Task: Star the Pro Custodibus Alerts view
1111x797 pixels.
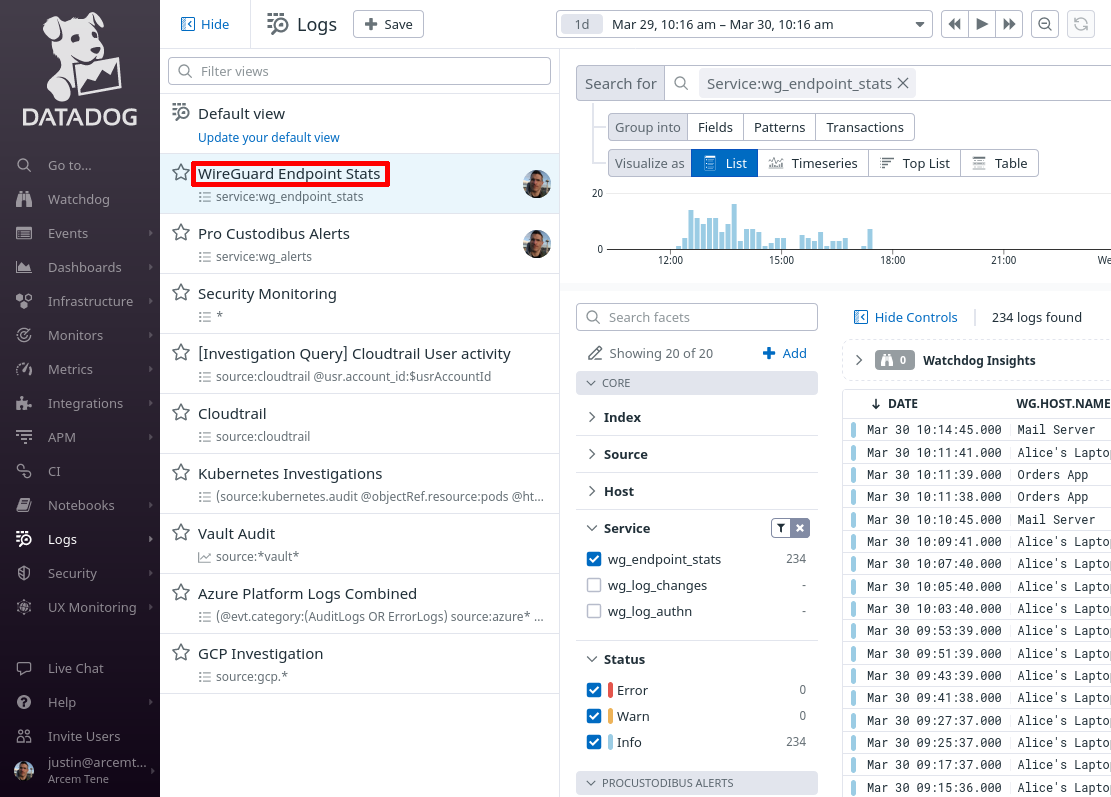Action: tap(181, 232)
